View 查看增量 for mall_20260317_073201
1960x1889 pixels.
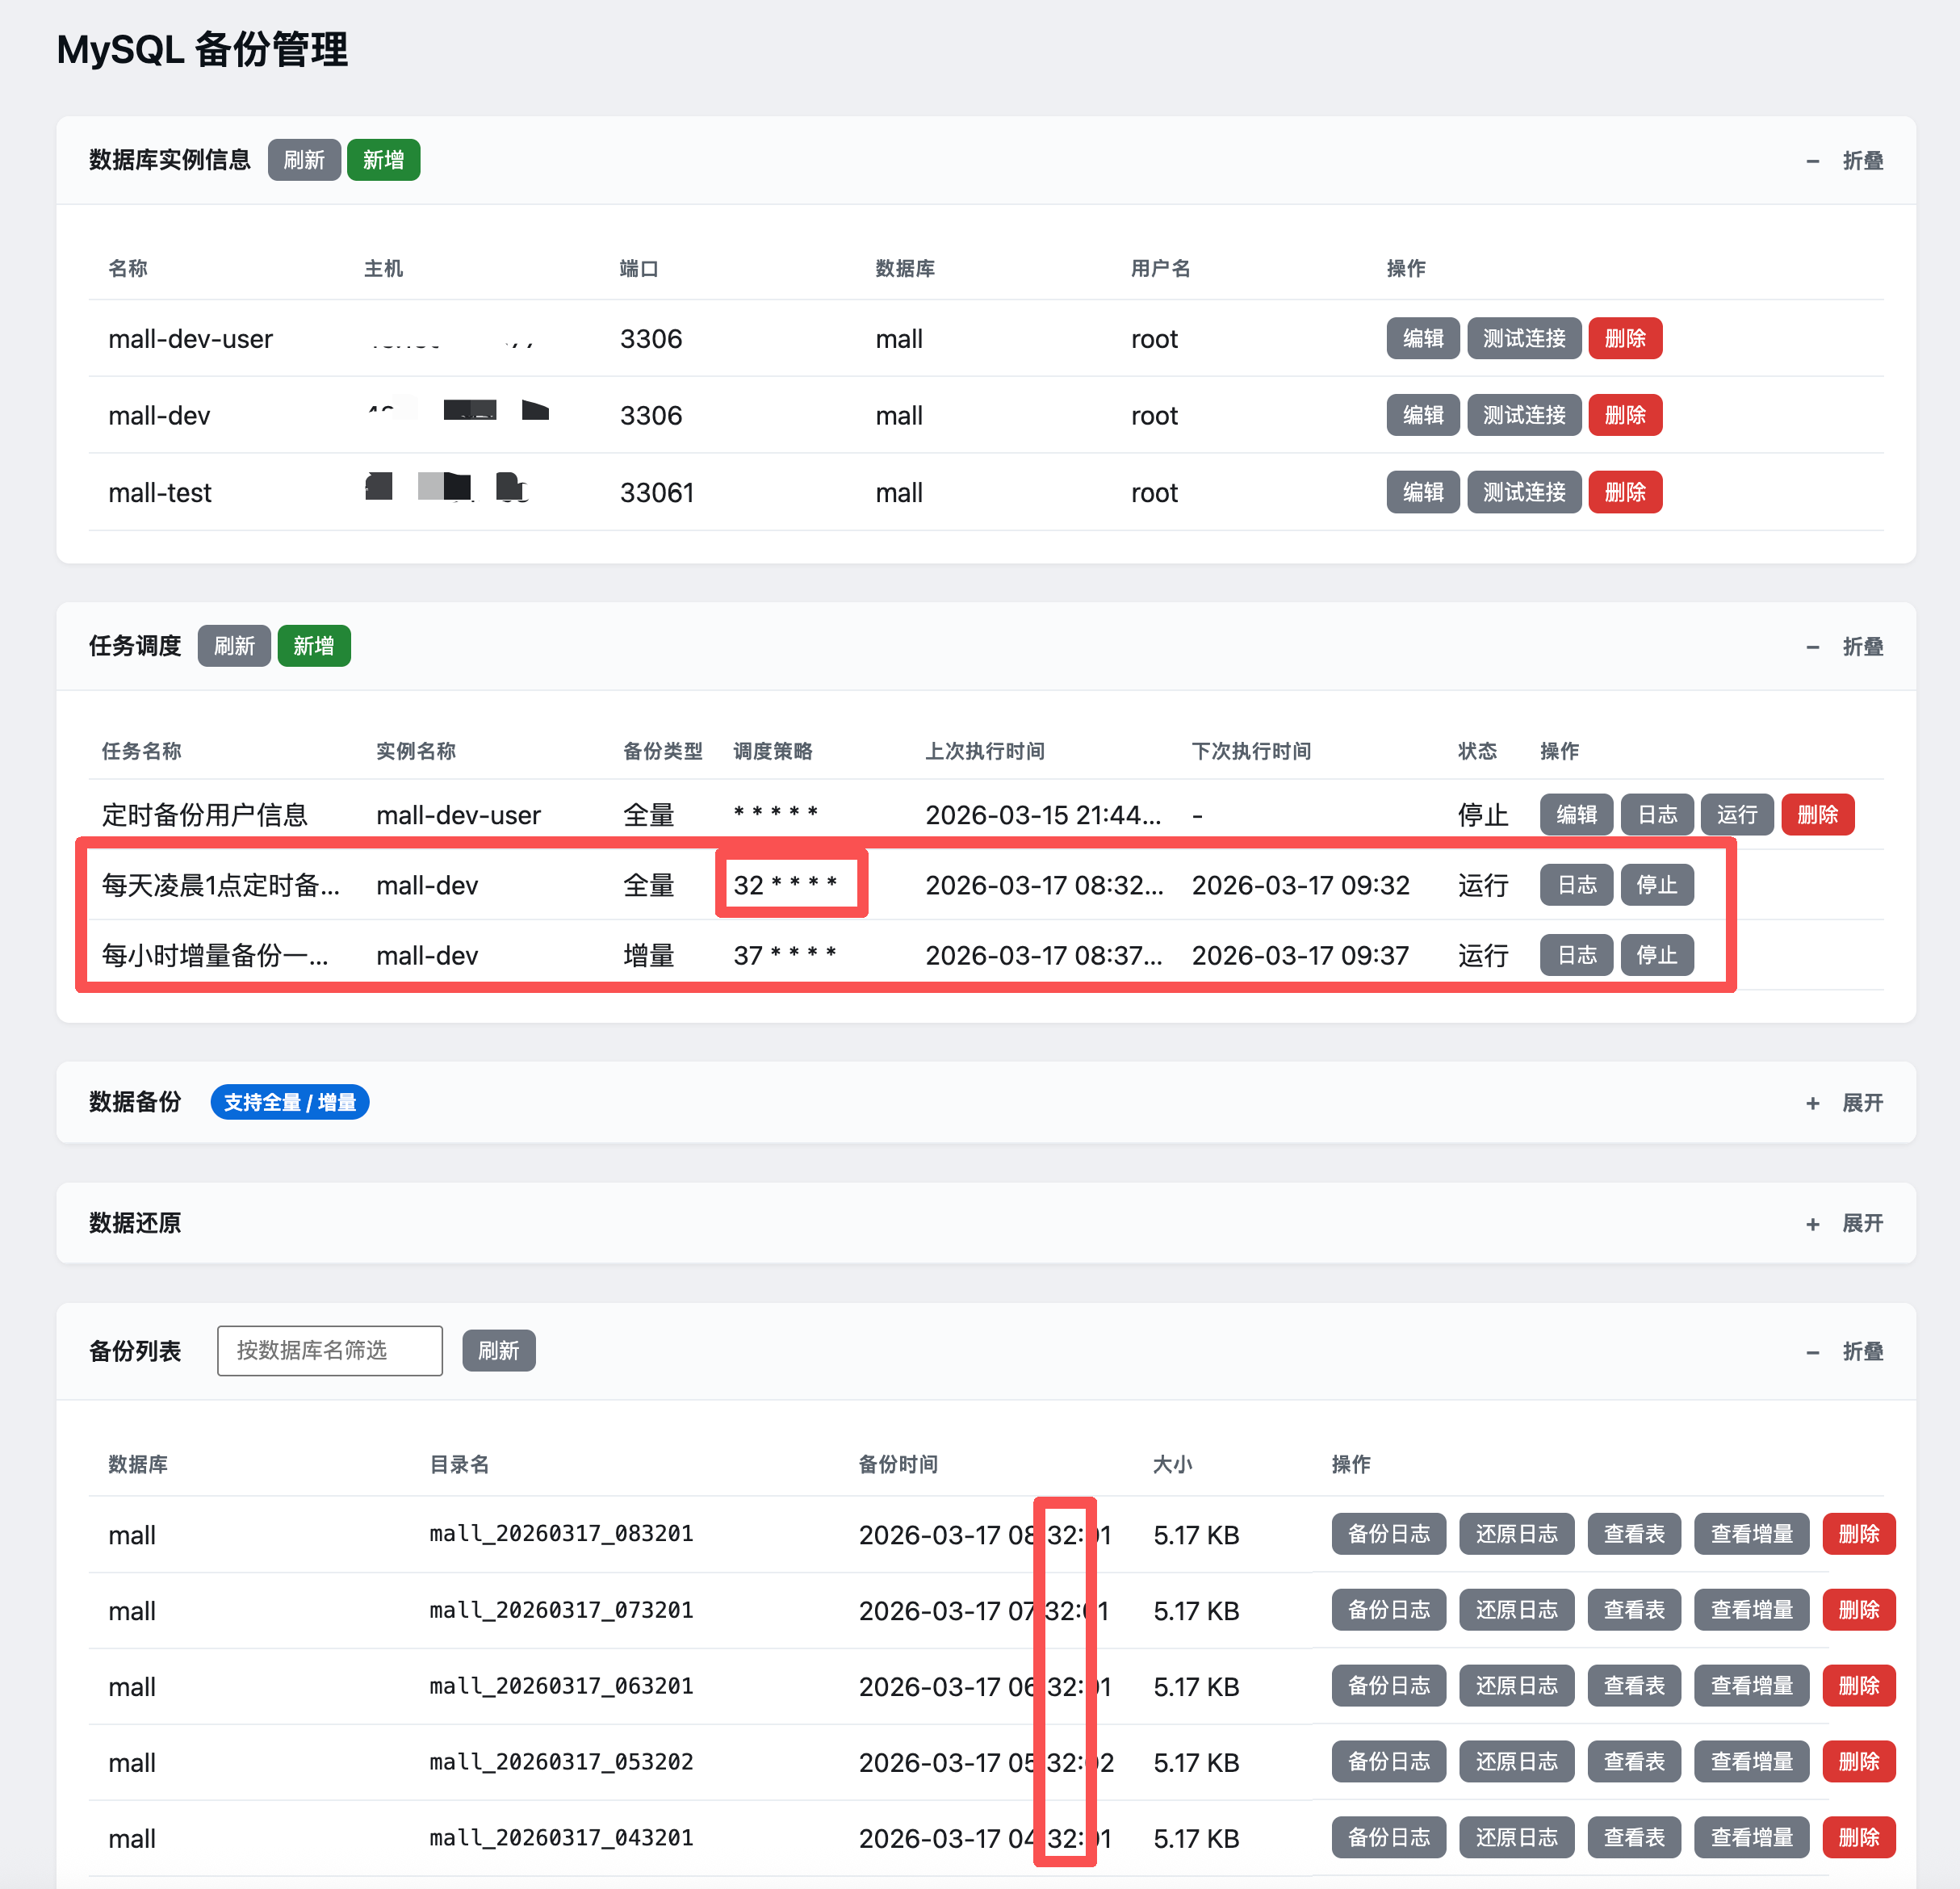[x=1751, y=1610]
